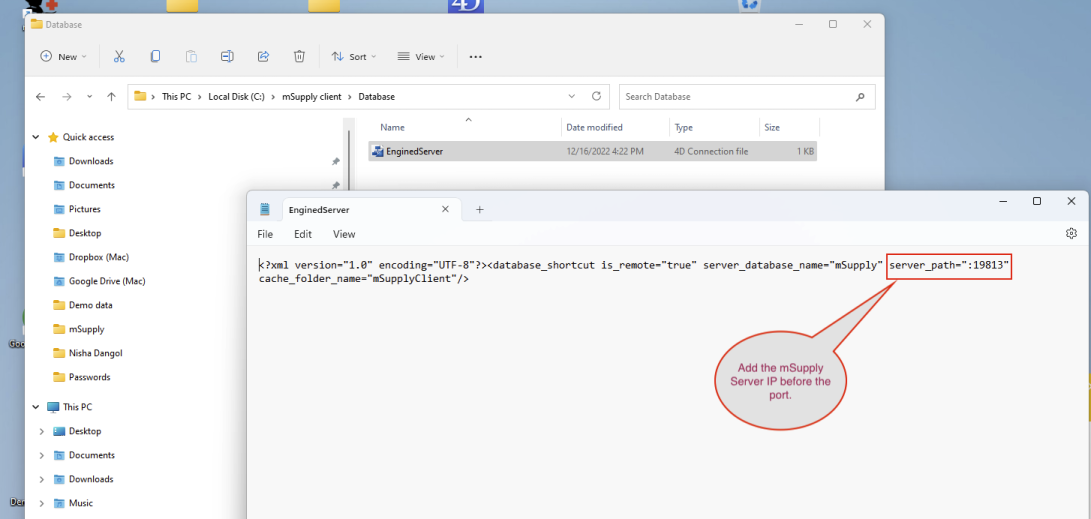1091x519 pixels.
Task: Click the Delete trash can icon
Action: click(x=299, y=57)
